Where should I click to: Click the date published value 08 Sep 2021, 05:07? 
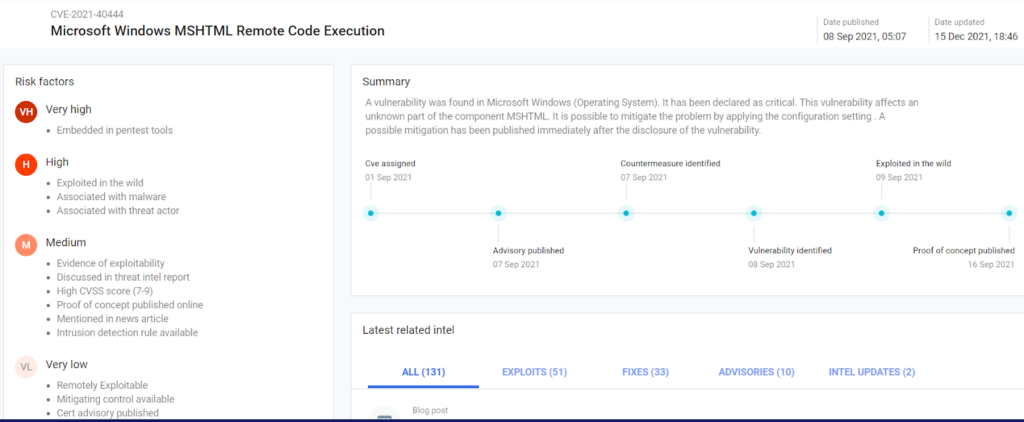[x=865, y=37]
